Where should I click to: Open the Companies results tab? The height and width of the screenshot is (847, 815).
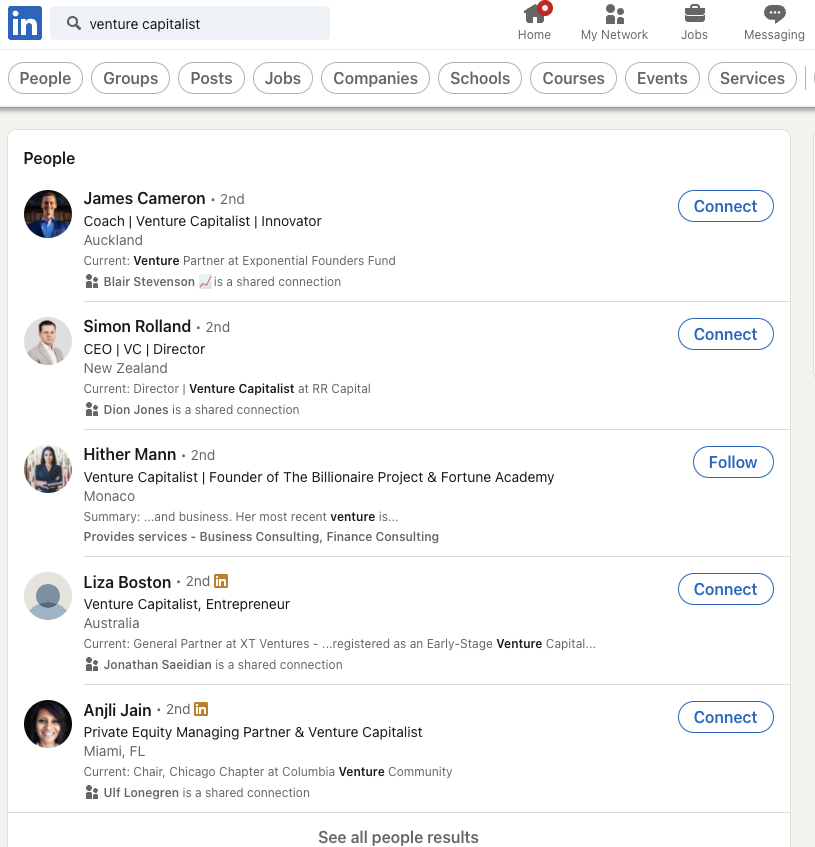375,77
